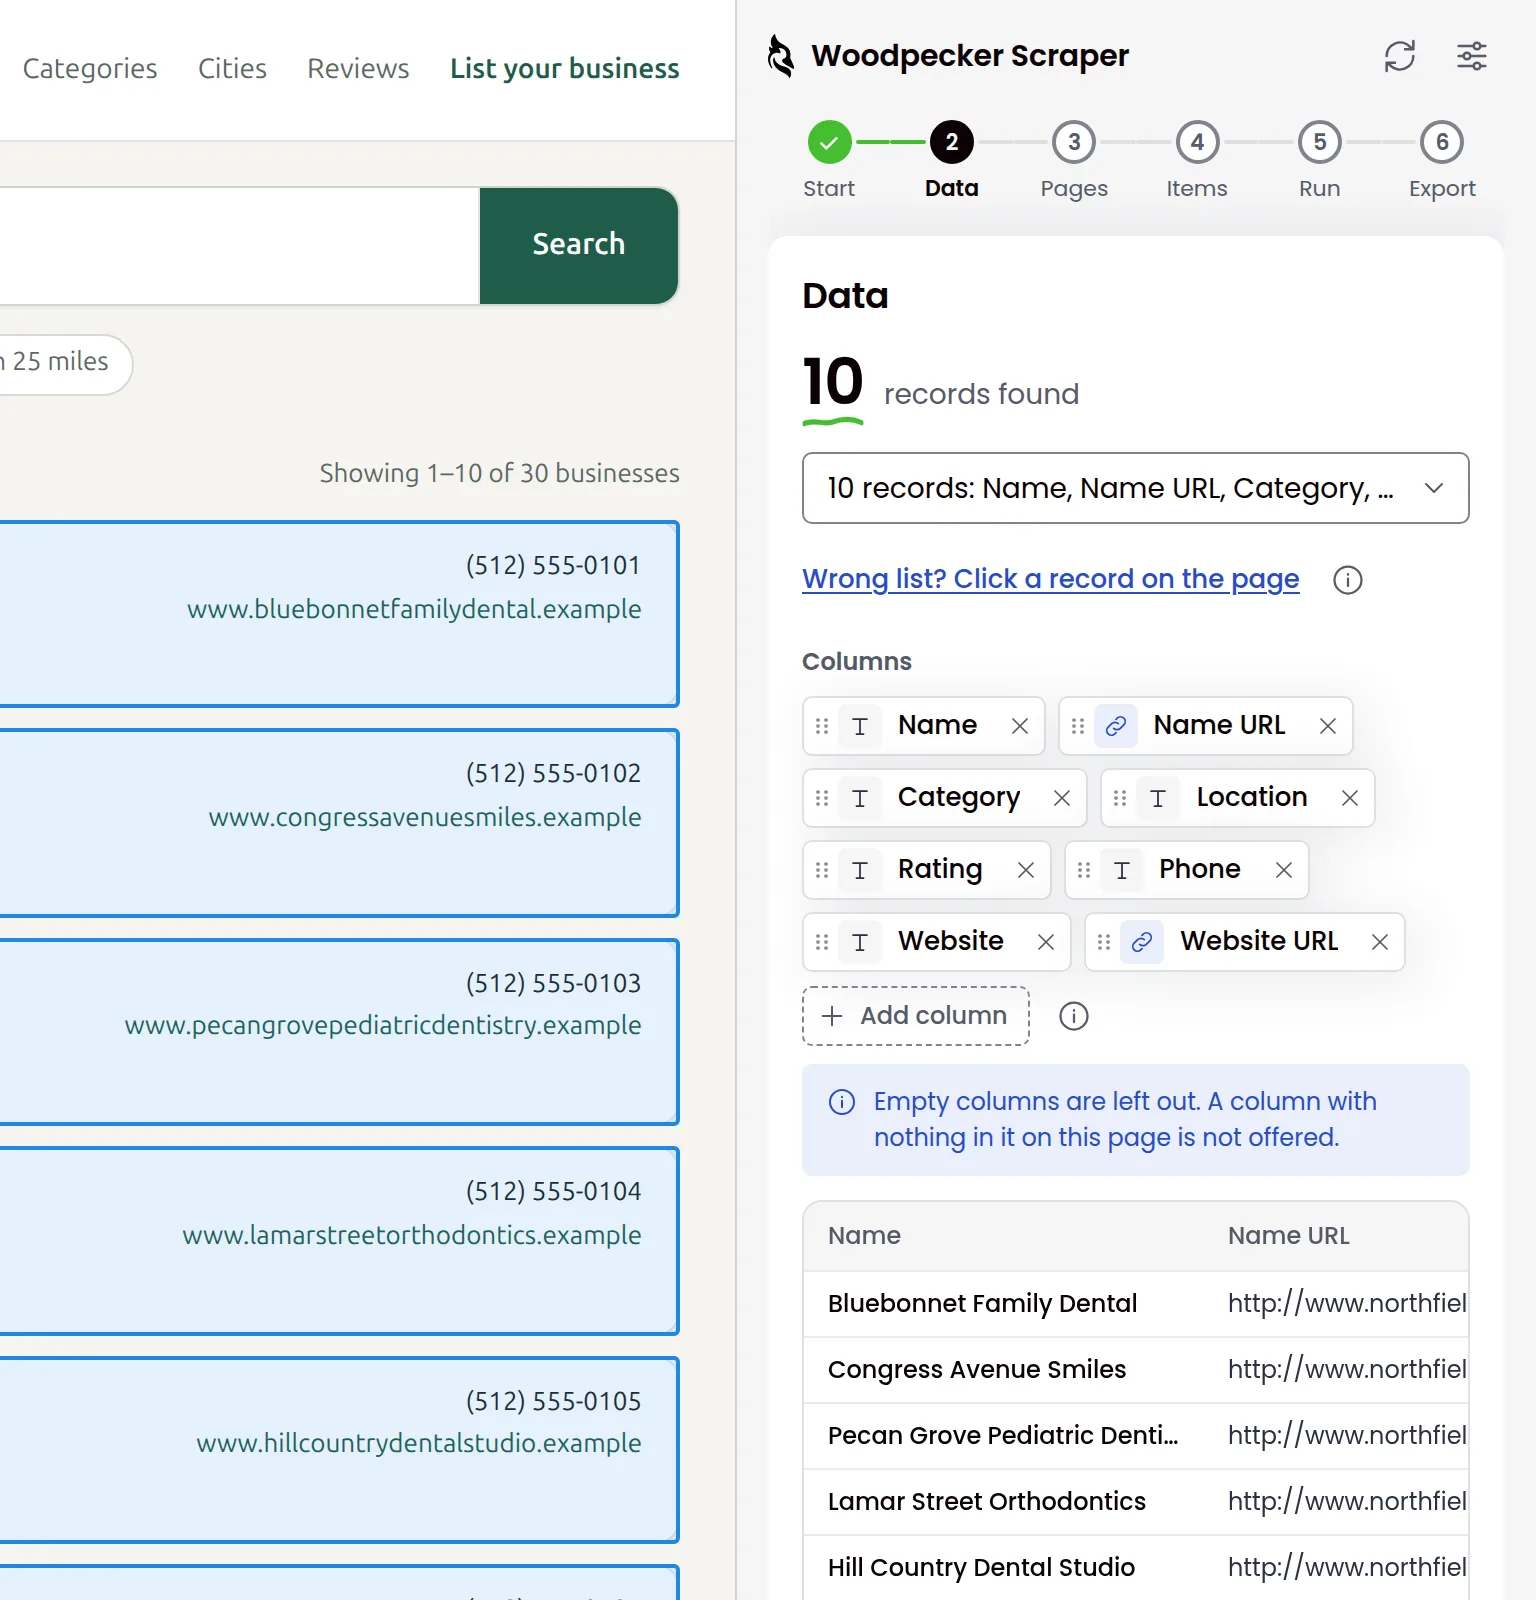Click the info icon beside Wrong list link
Image resolution: width=1536 pixels, height=1600 pixels.
coord(1347,580)
